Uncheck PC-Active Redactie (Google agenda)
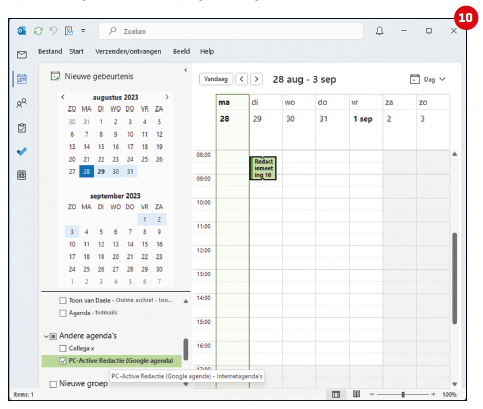483x409 pixels. [63, 361]
